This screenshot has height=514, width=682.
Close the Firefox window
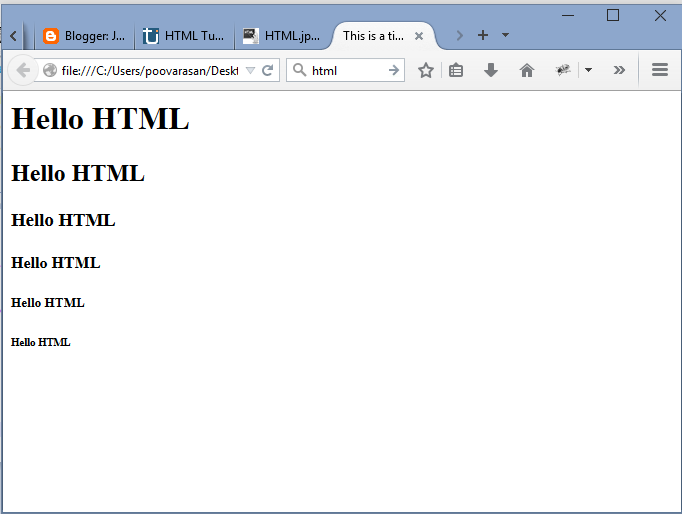point(660,16)
